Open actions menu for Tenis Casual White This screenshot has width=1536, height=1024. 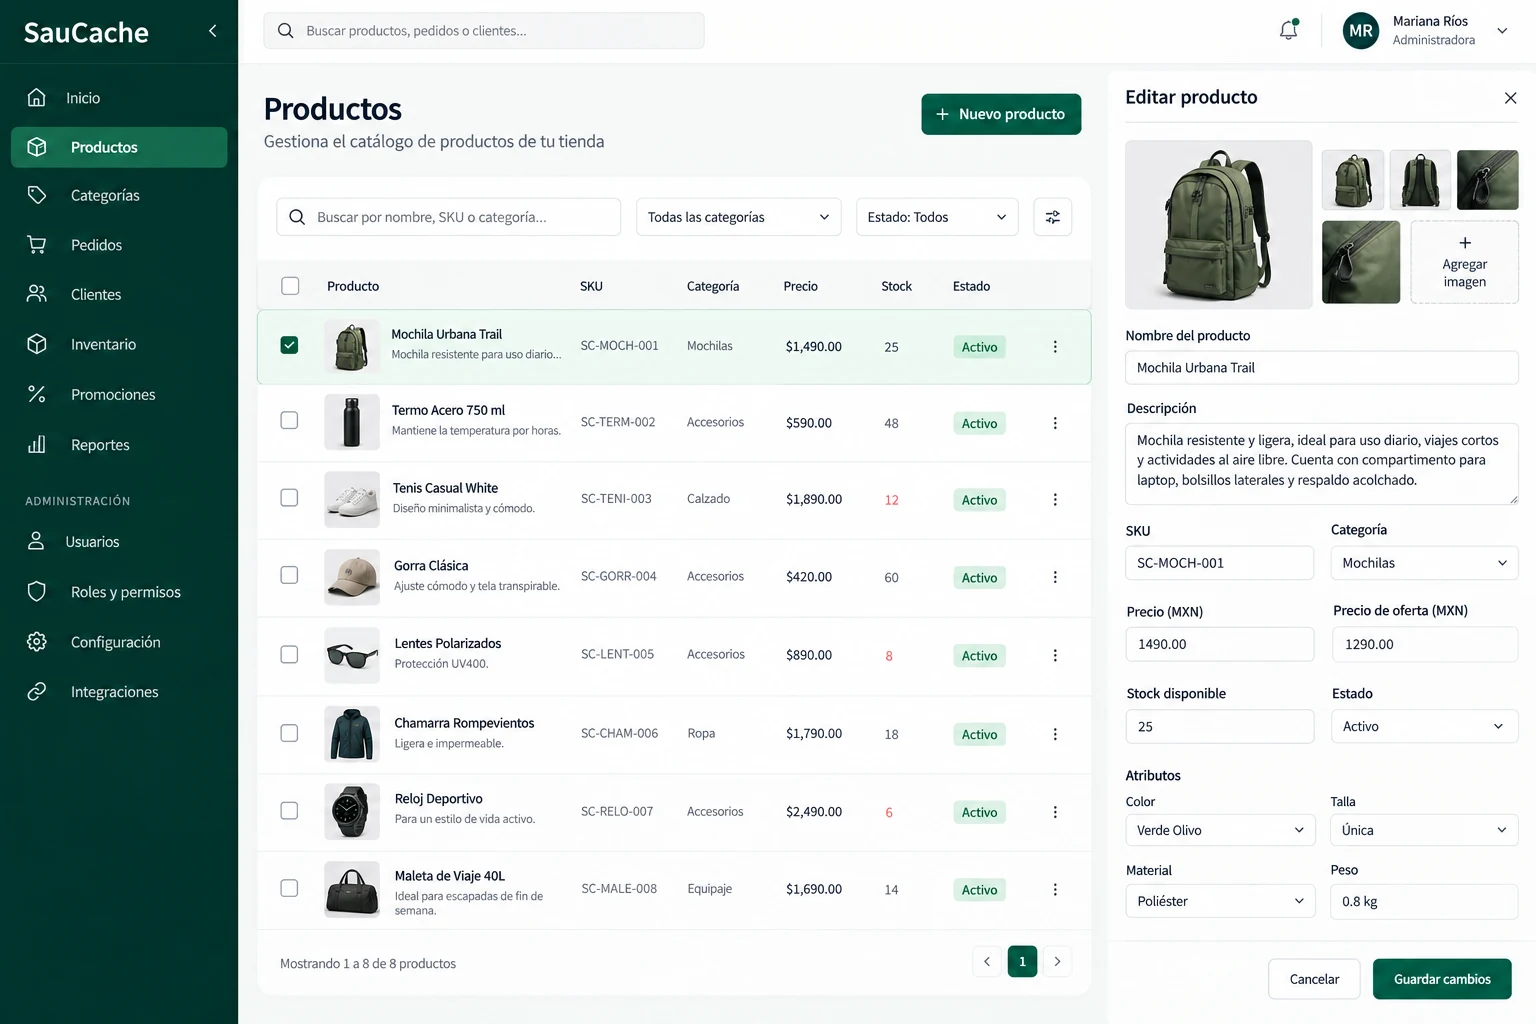1055,499
